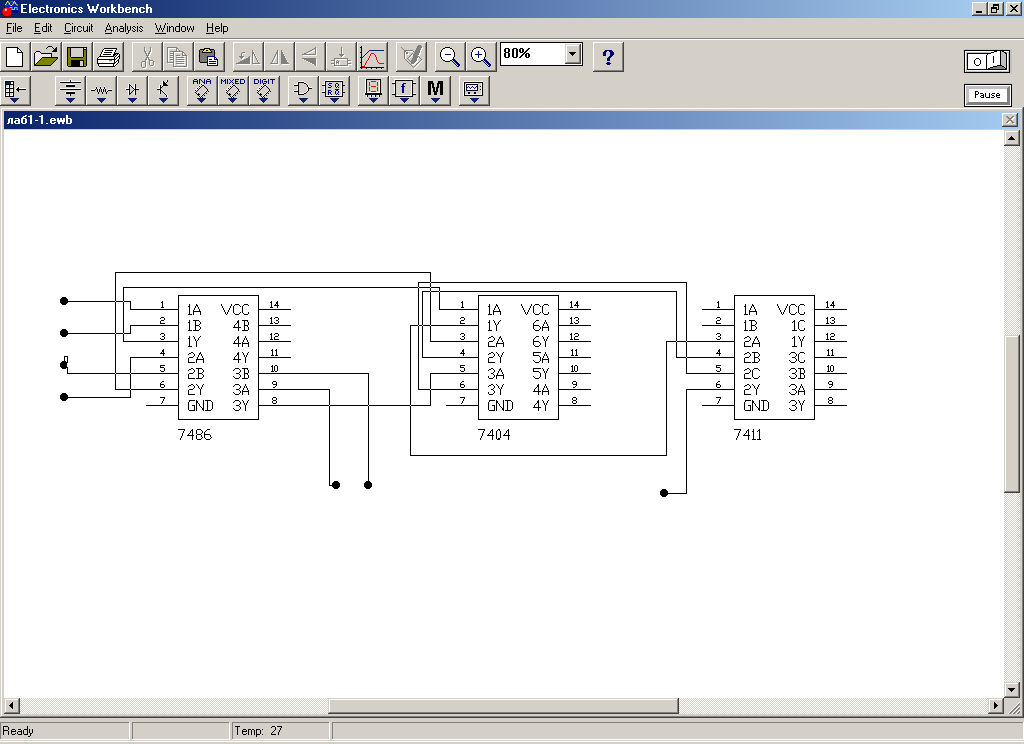Open Analog ICs (ANA) bin
The height and width of the screenshot is (744, 1024).
[x=202, y=90]
